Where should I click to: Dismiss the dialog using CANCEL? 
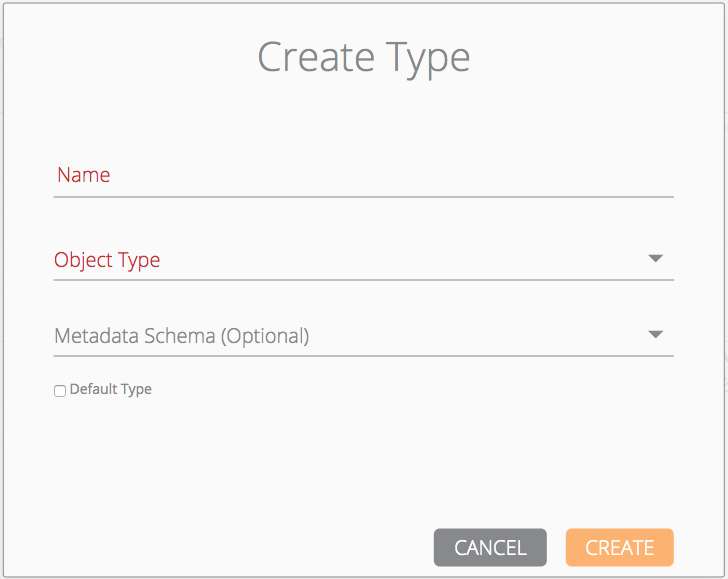[490, 548]
